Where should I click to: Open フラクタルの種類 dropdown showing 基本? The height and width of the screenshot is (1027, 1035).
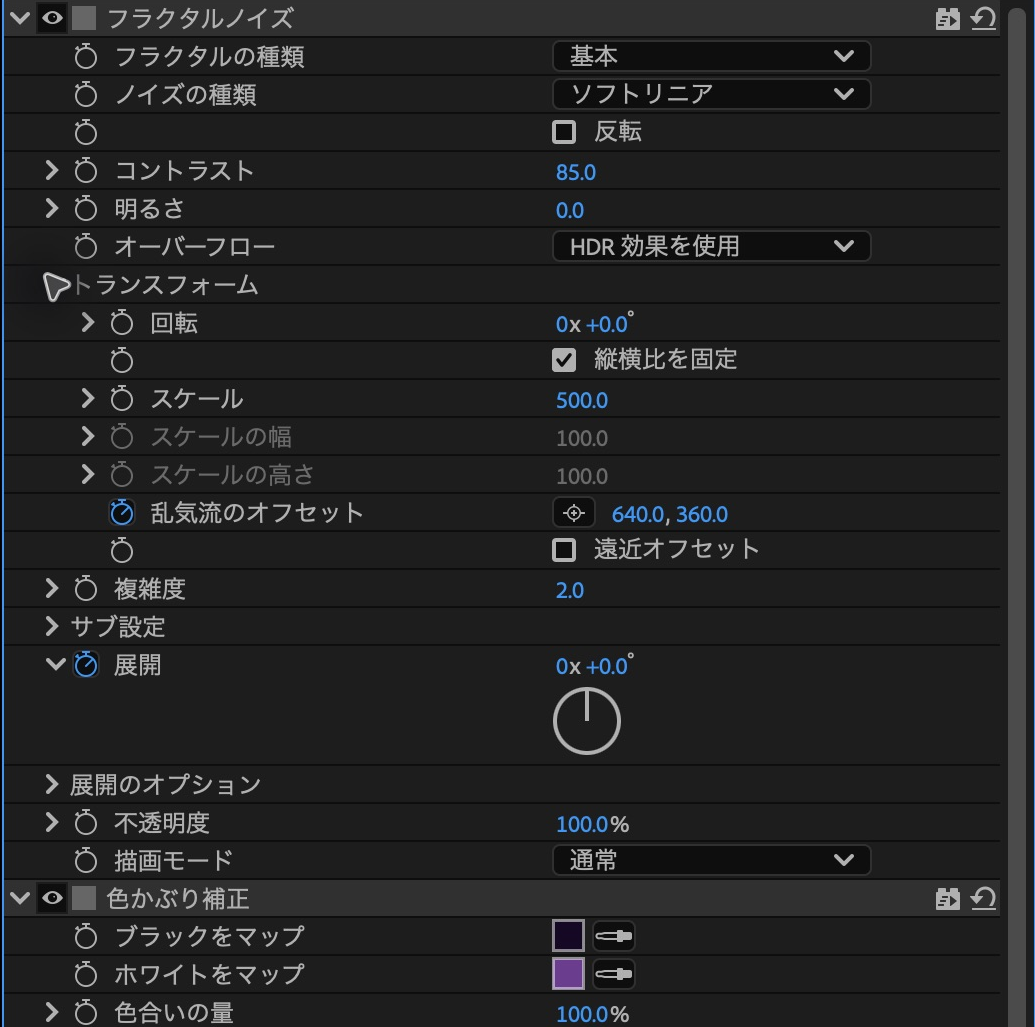tap(711, 56)
